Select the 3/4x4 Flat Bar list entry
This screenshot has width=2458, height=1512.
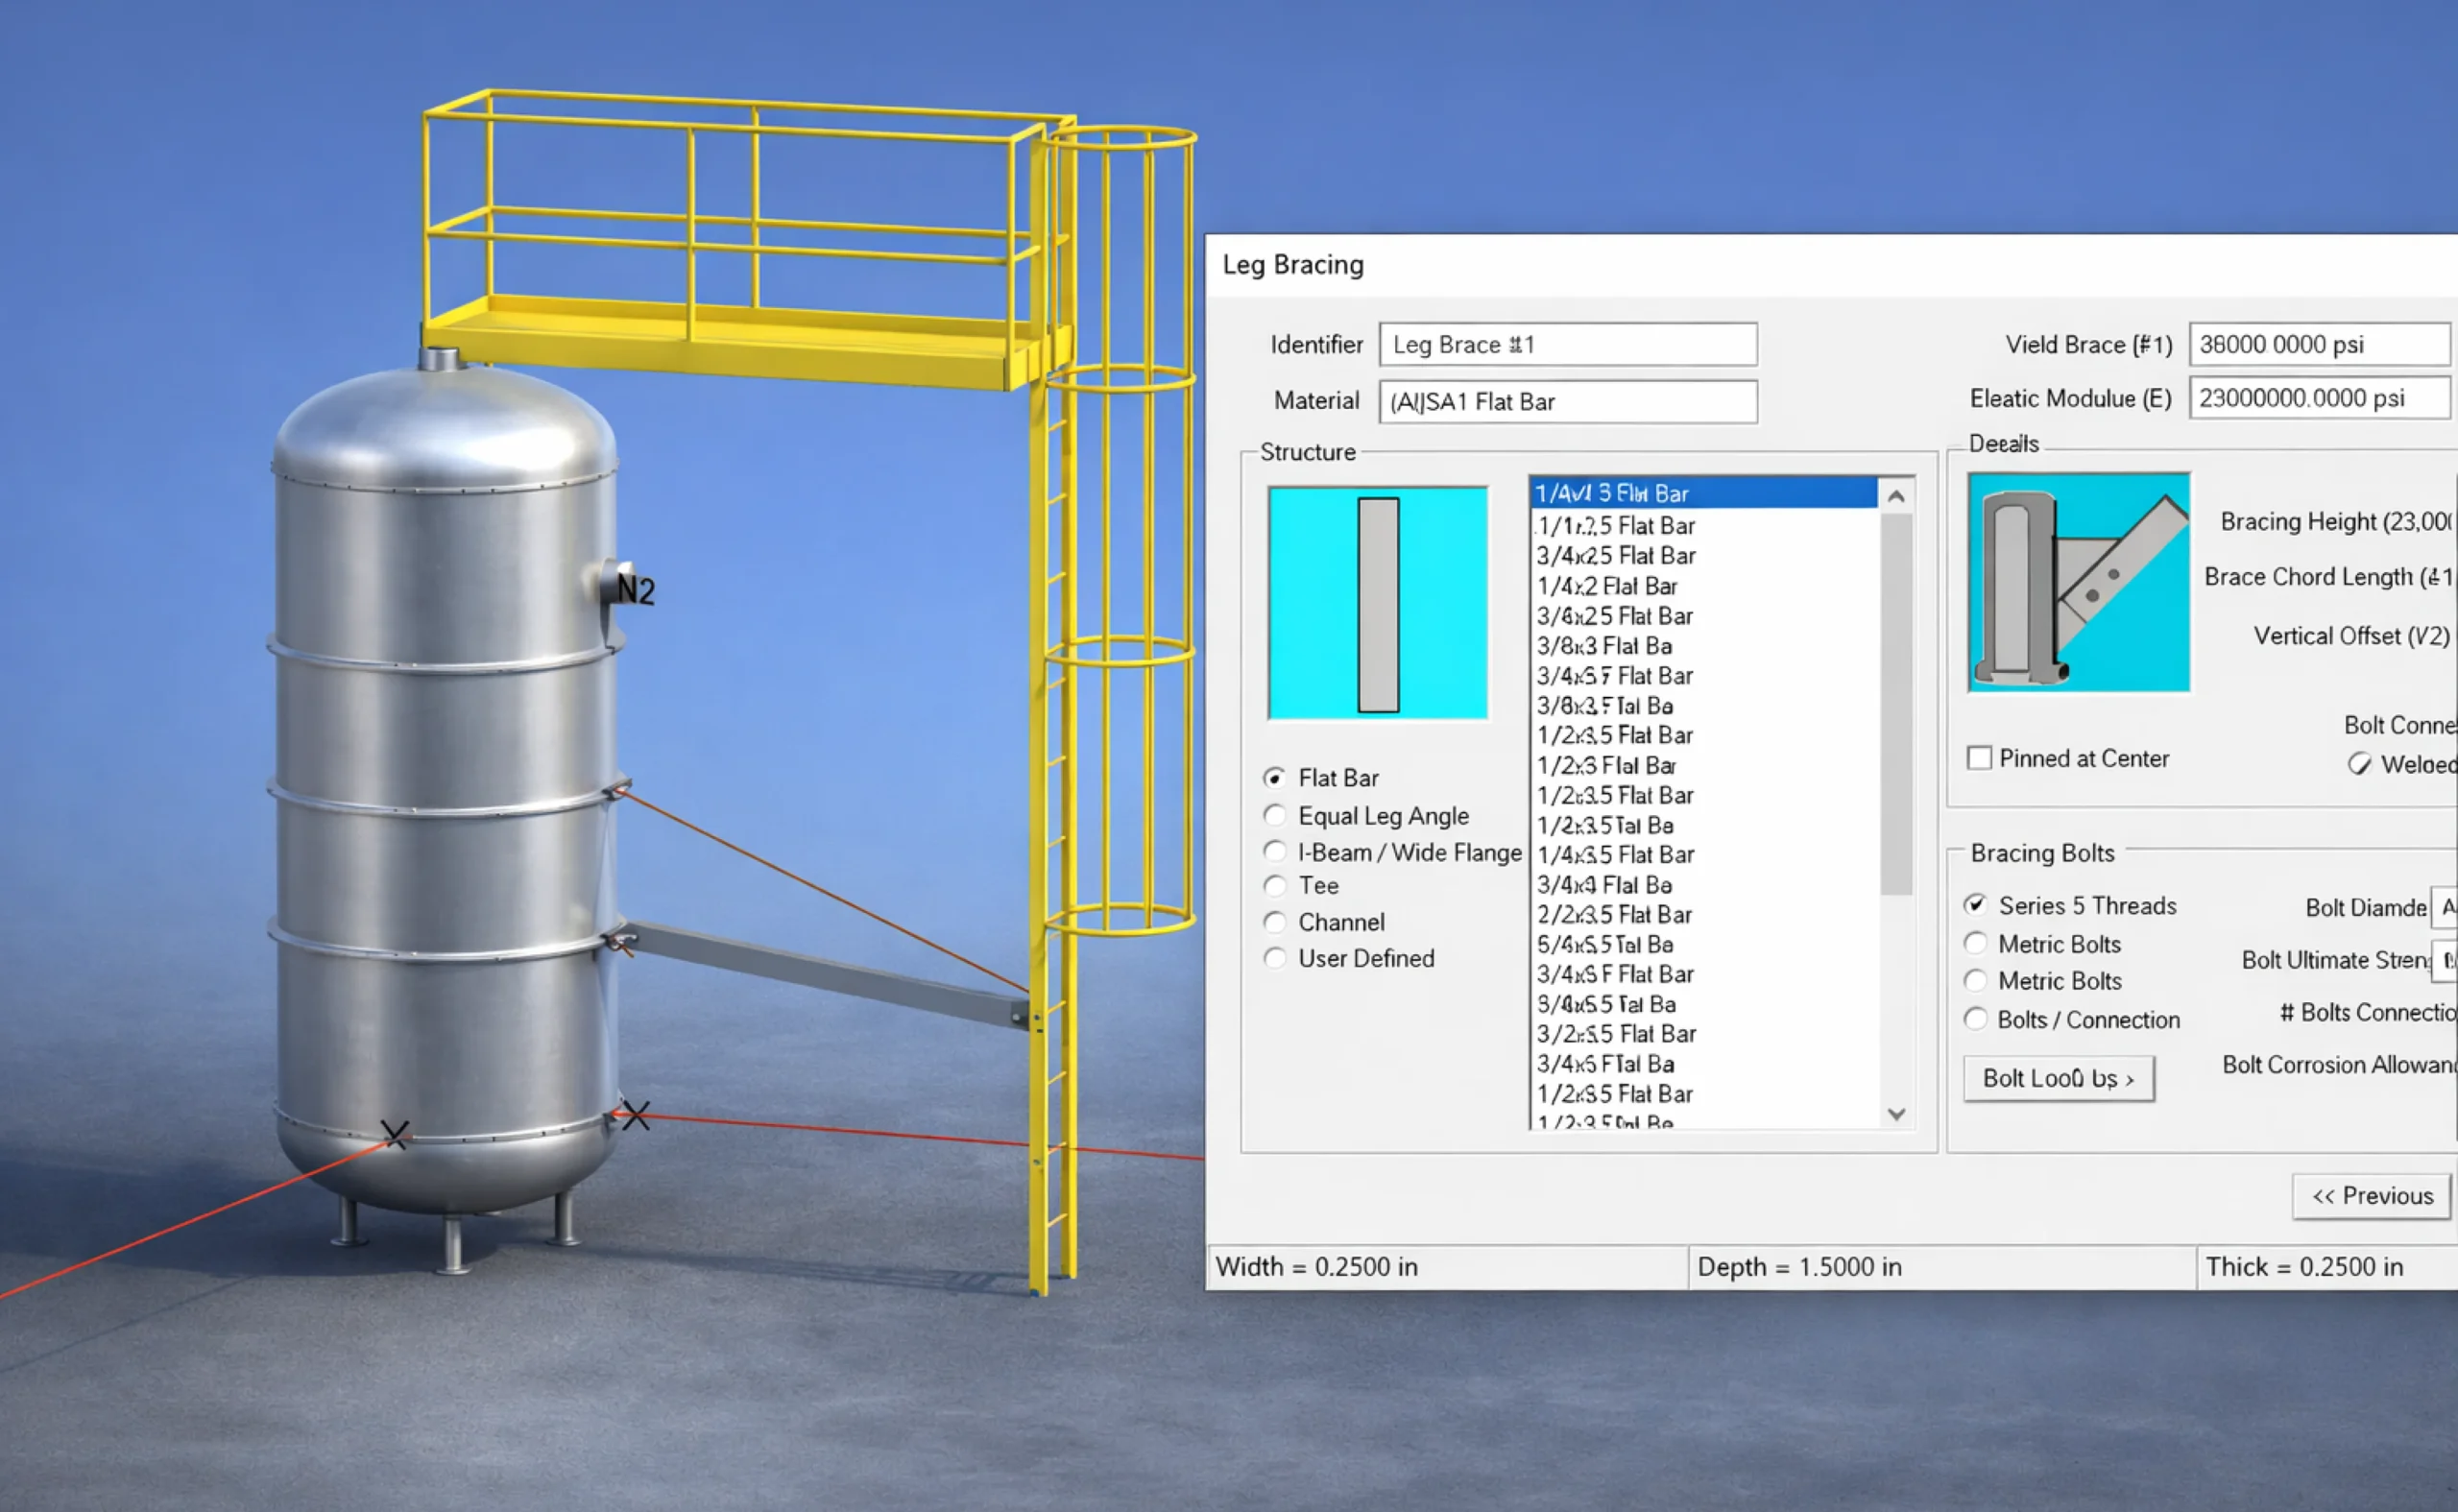pos(1604,885)
